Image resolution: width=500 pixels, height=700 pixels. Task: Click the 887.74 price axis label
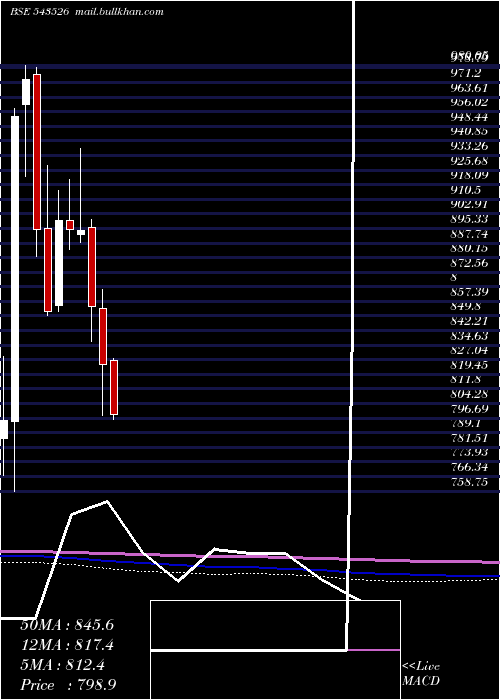pos(469,233)
